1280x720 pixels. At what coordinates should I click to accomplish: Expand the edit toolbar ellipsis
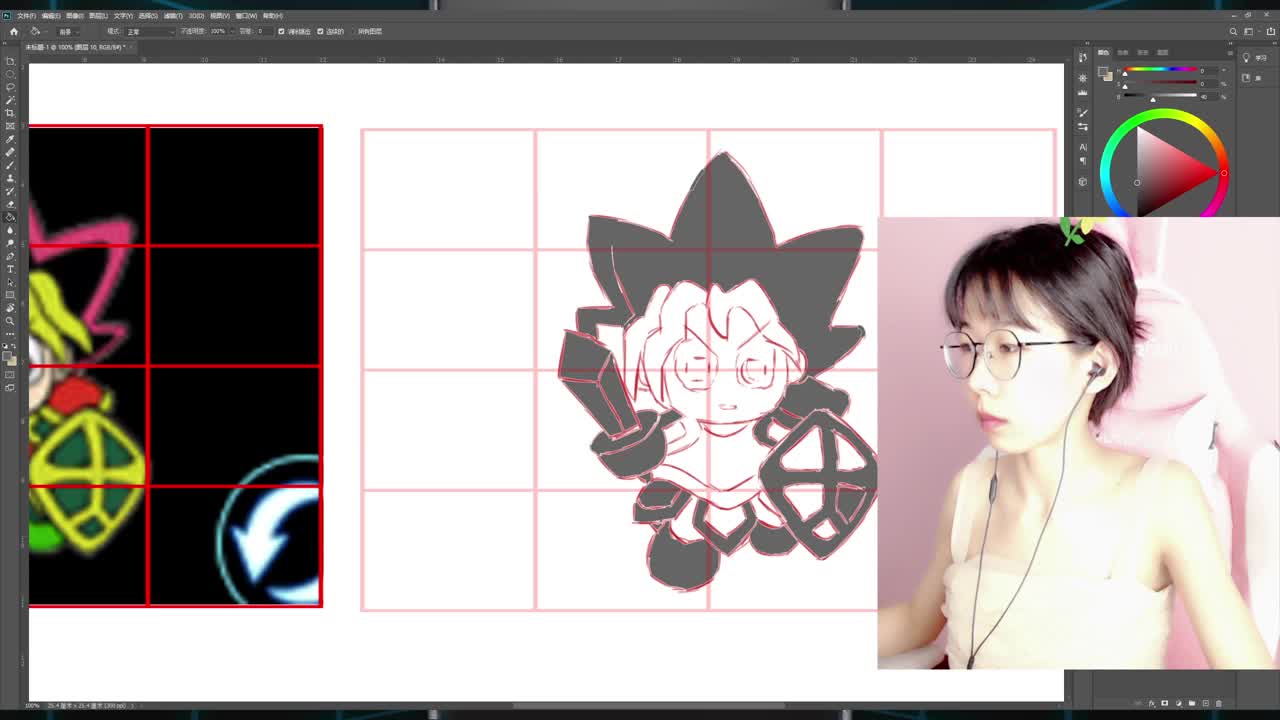click(10, 333)
